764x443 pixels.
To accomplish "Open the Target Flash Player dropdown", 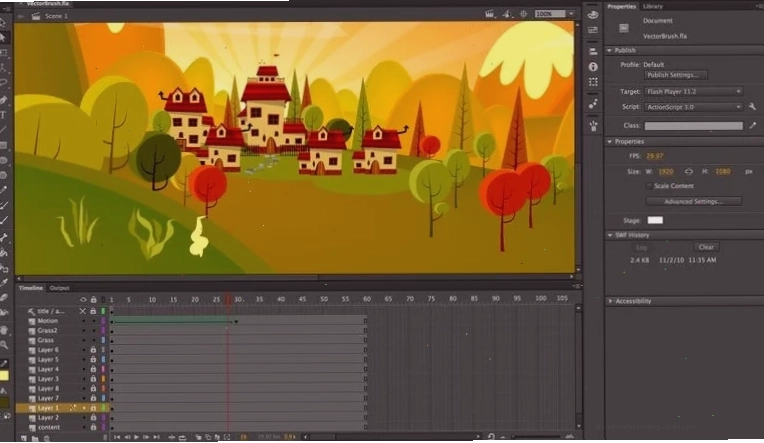I will pos(694,91).
